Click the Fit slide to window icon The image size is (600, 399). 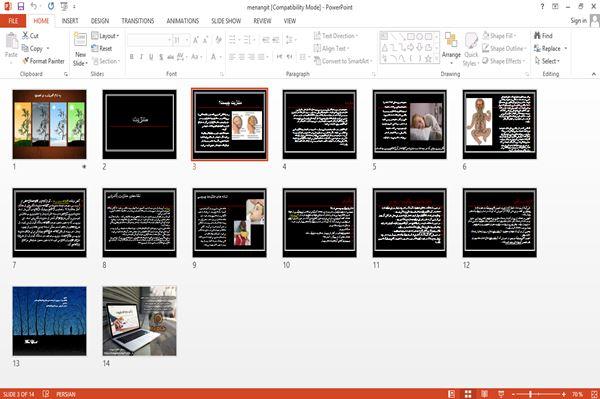594,394
